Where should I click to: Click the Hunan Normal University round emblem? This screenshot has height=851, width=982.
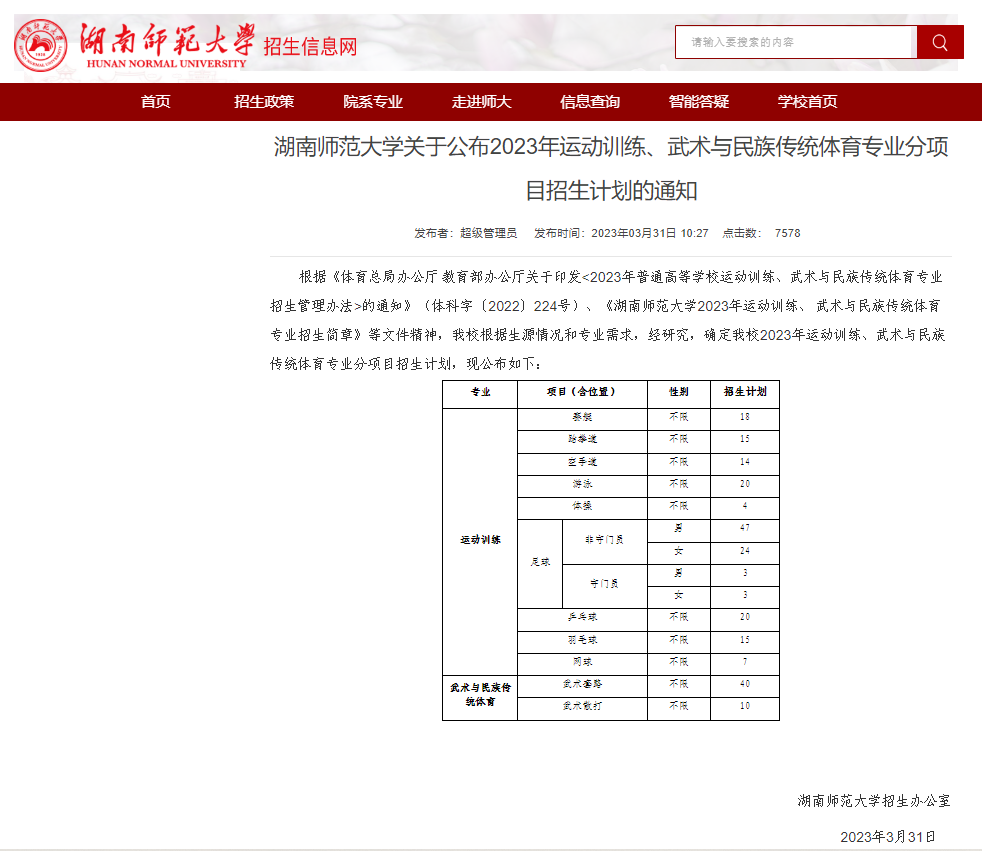click(x=41, y=46)
